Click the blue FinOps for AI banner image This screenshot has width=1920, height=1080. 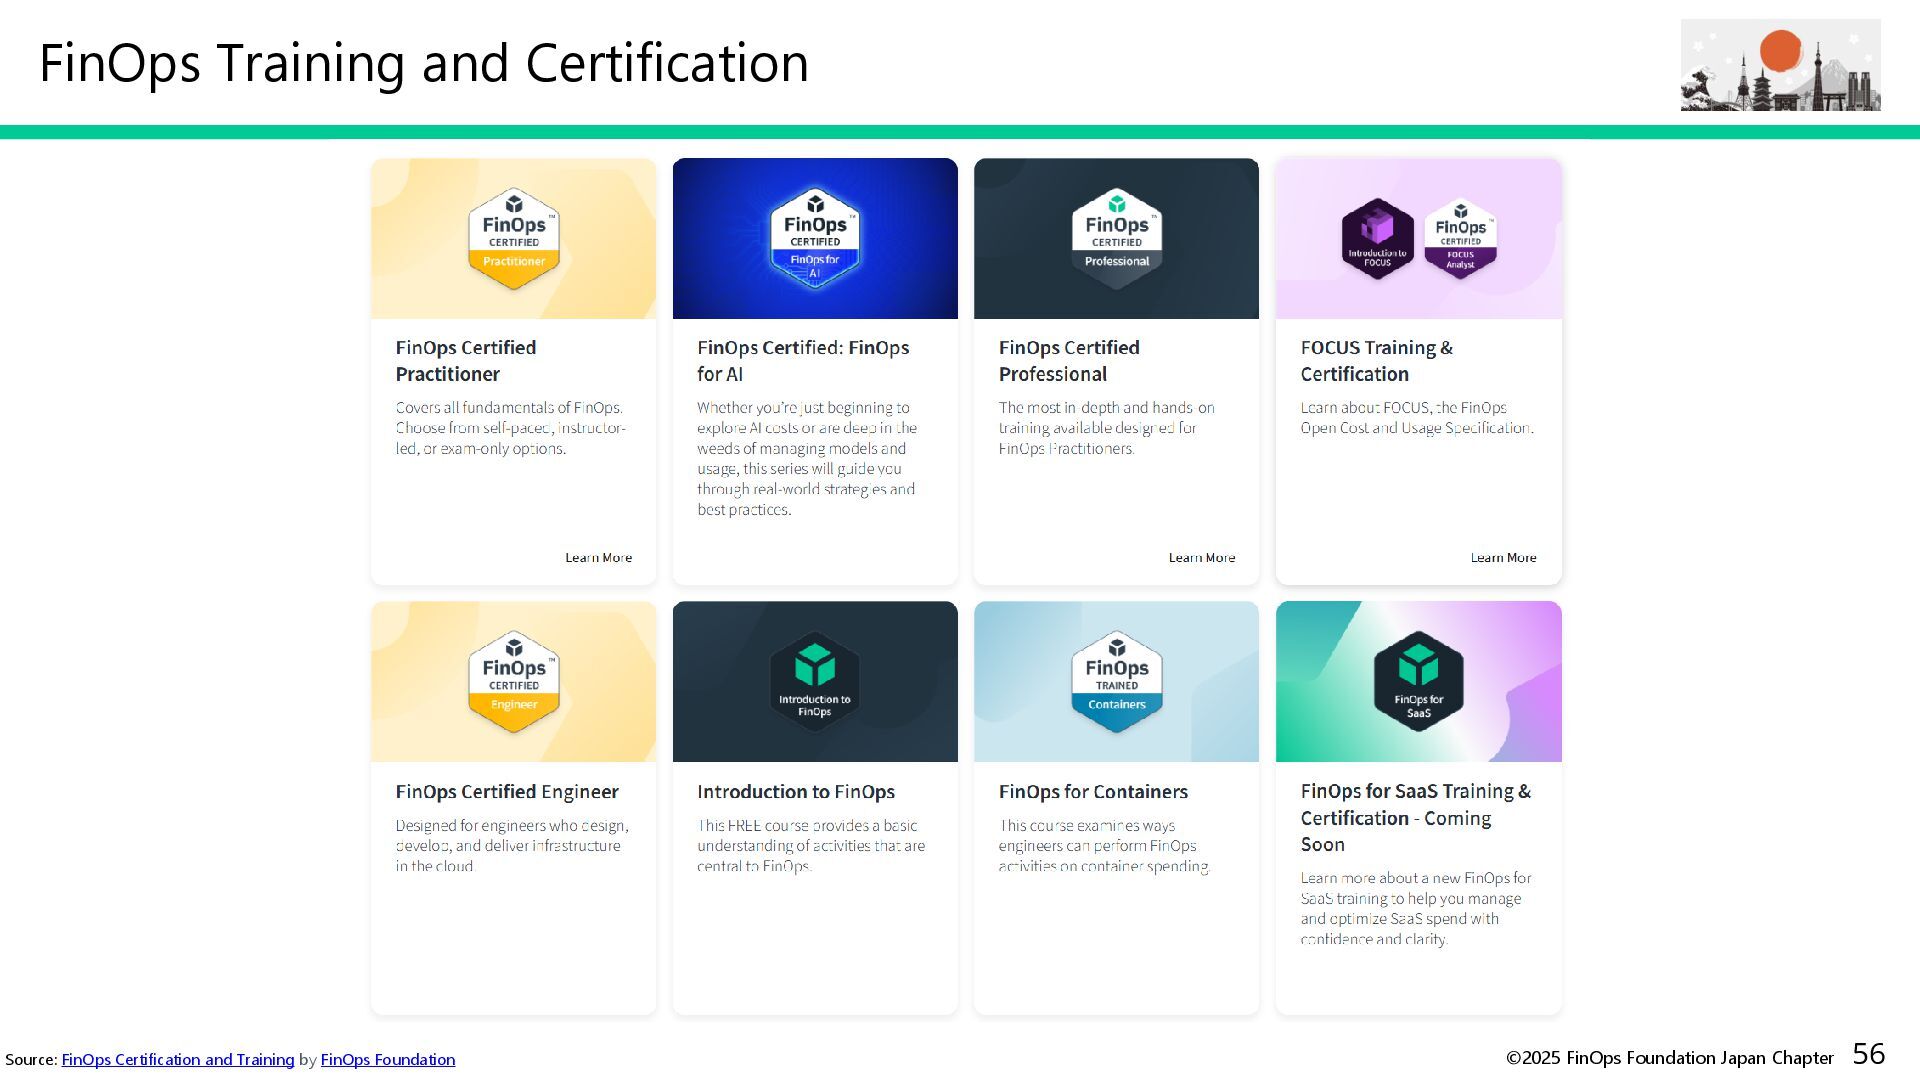point(815,238)
